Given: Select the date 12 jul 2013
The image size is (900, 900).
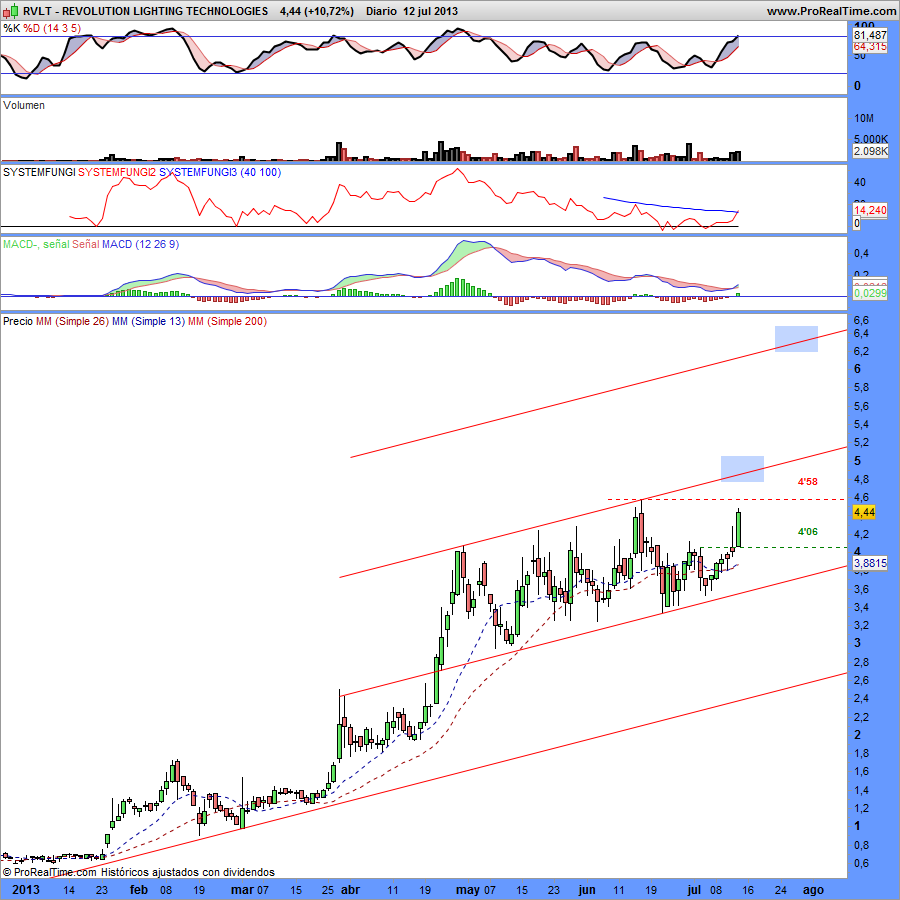Looking at the screenshot, I should (x=430, y=11).
